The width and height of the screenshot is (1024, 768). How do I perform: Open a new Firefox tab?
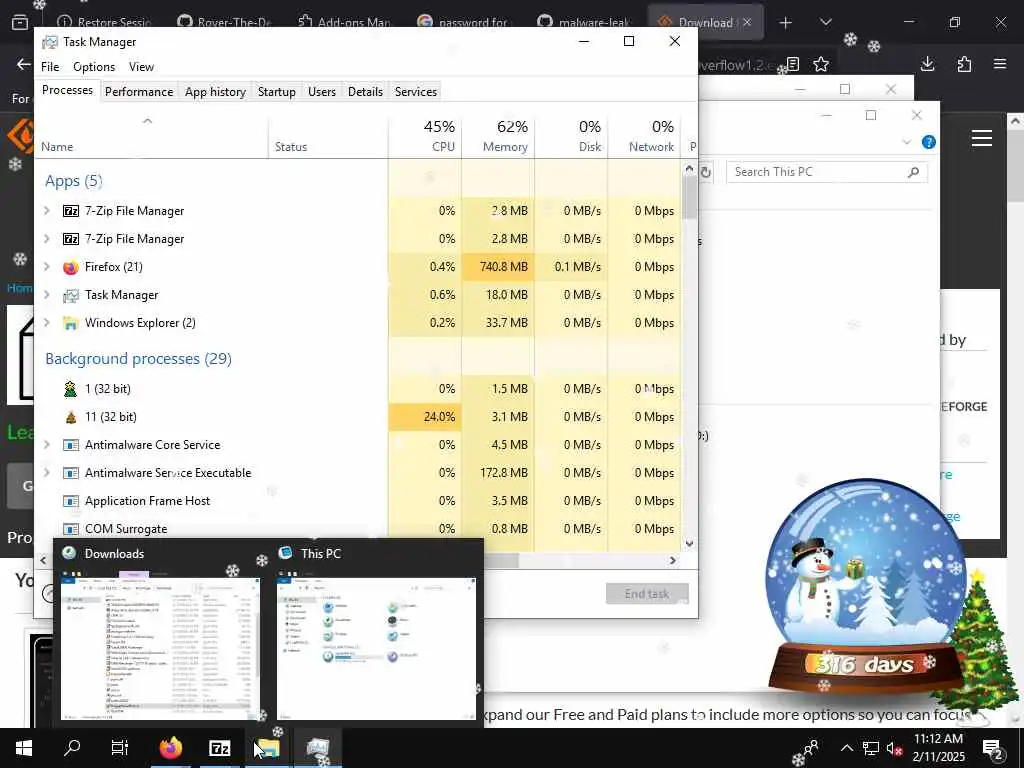786,23
